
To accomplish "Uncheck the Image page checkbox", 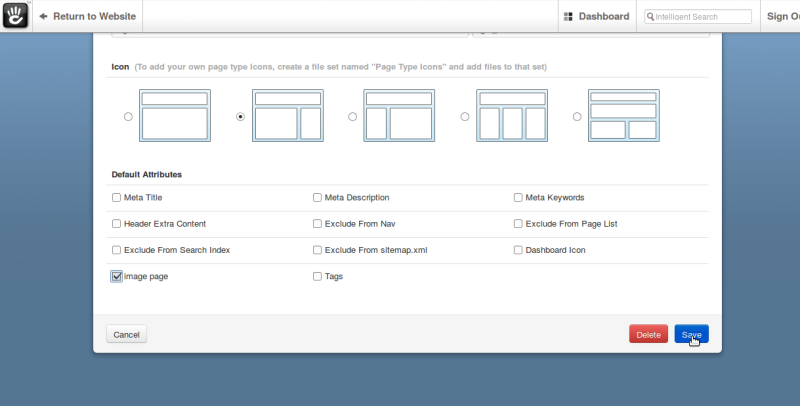I will 116,276.
